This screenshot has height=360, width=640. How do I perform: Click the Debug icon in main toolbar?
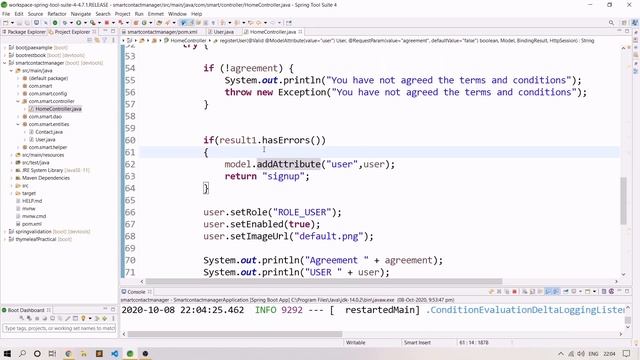(x=65, y=23)
